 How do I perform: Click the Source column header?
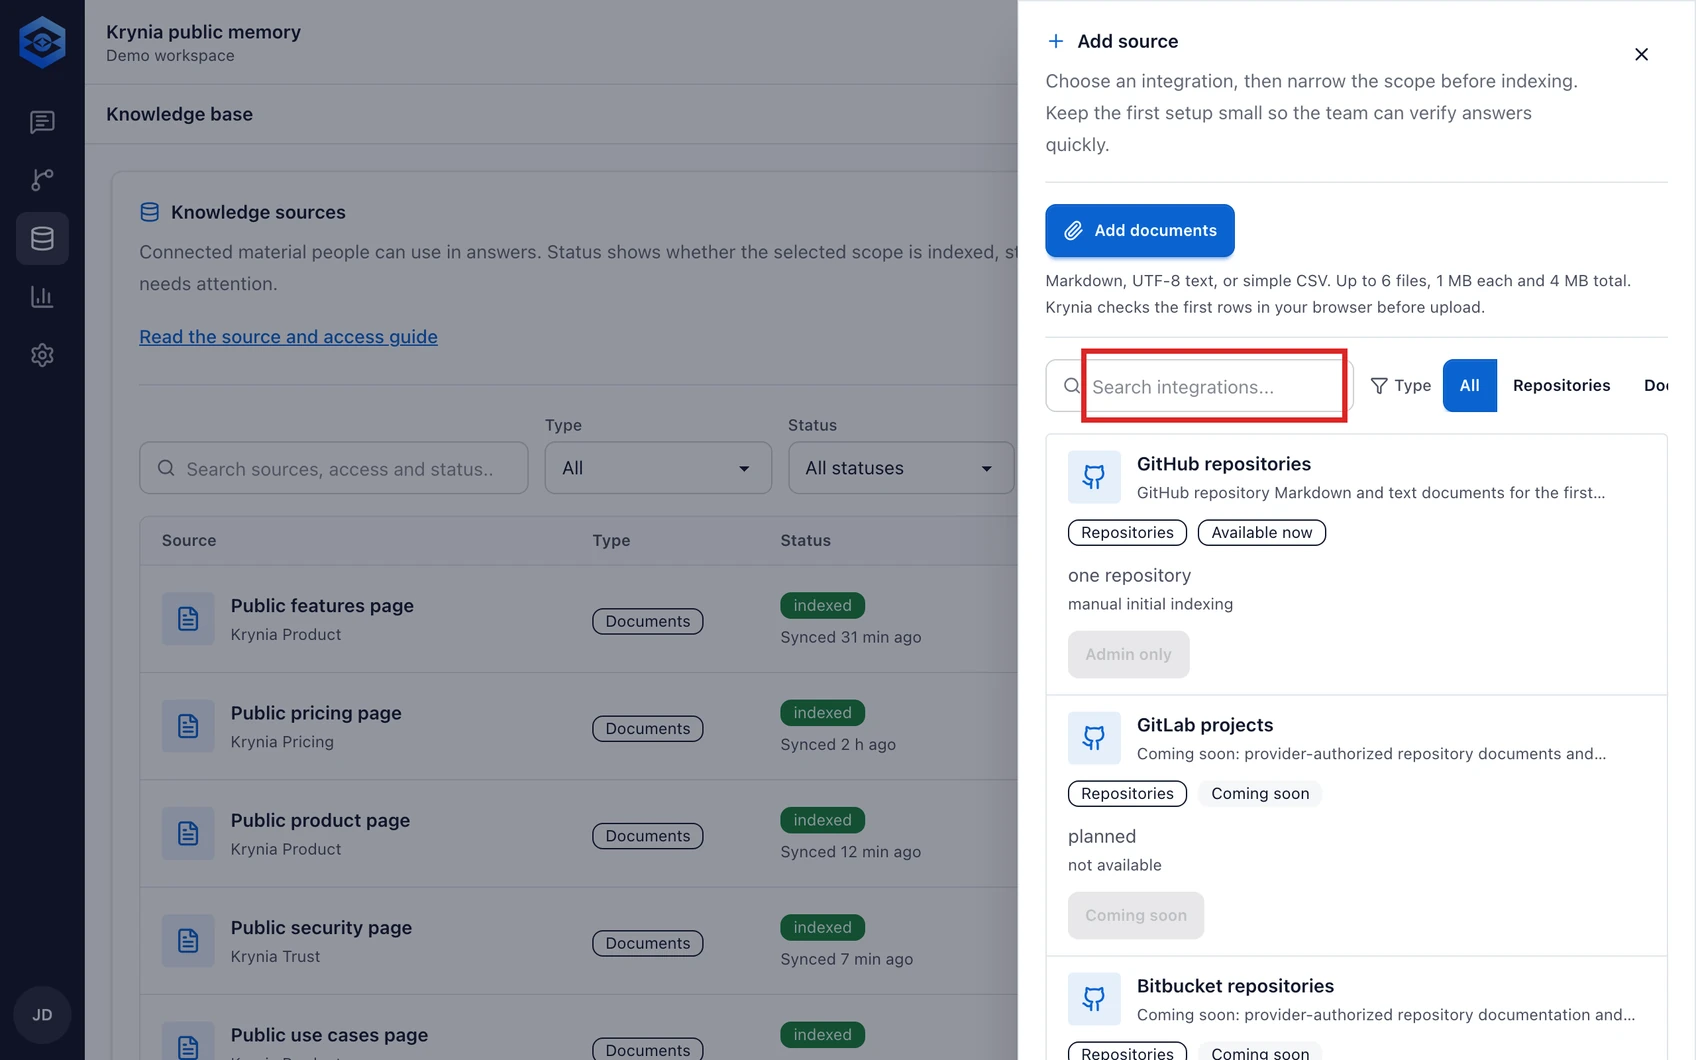click(189, 540)
